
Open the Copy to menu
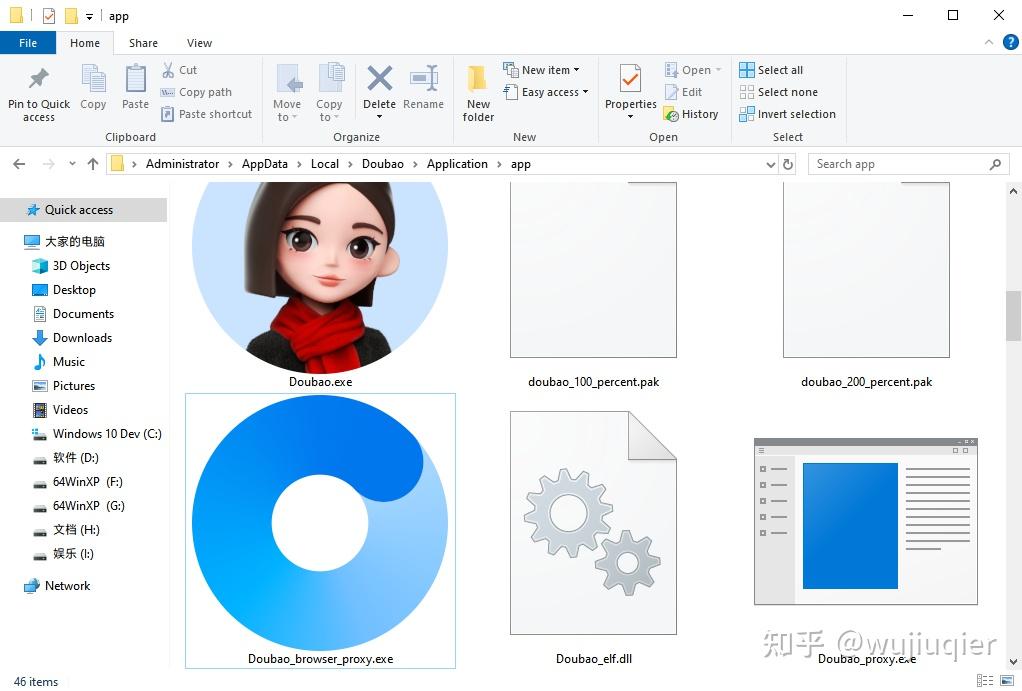tap(329, 93)
